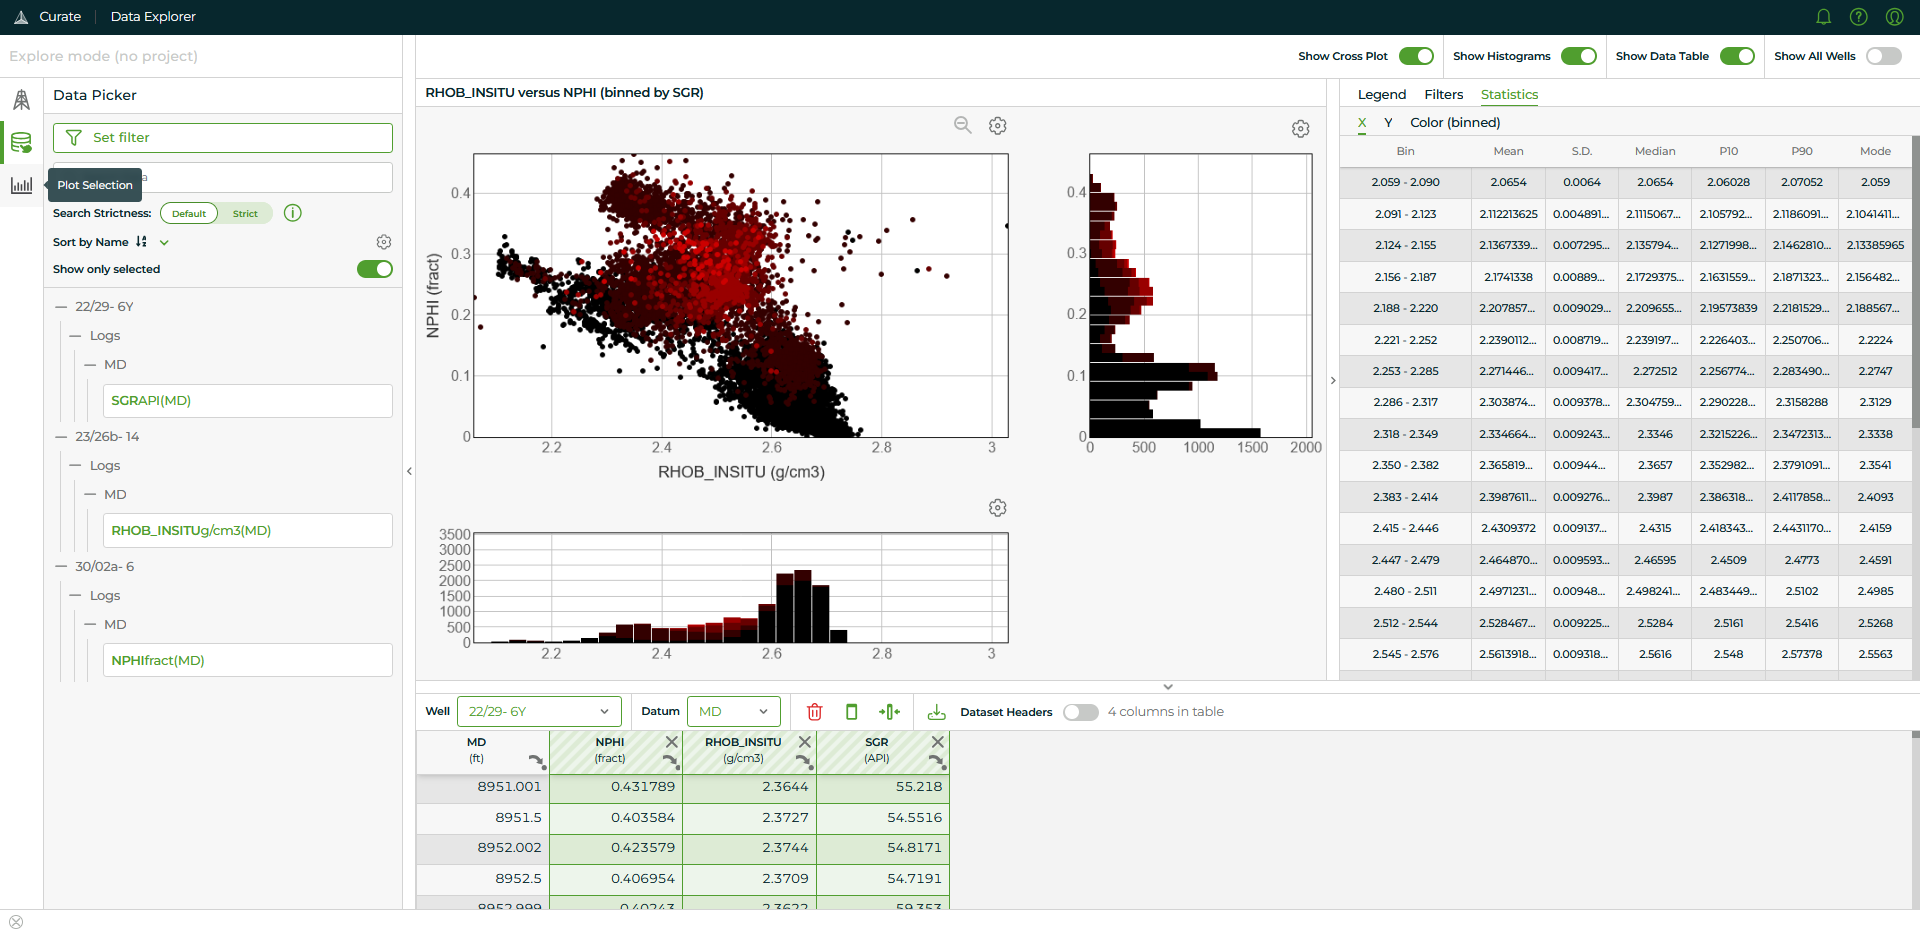Viewport: 1920px width, 934px height.
Task: Open user account icon
Action: (x=1895, y=17)
